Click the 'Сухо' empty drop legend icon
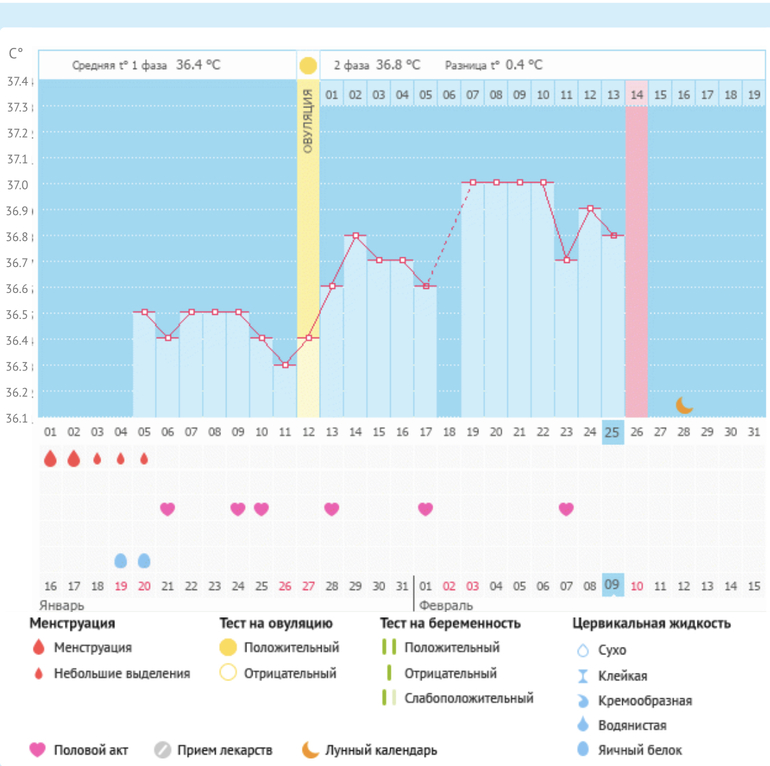This screenshot has width=770, height=766. point(582,650)
